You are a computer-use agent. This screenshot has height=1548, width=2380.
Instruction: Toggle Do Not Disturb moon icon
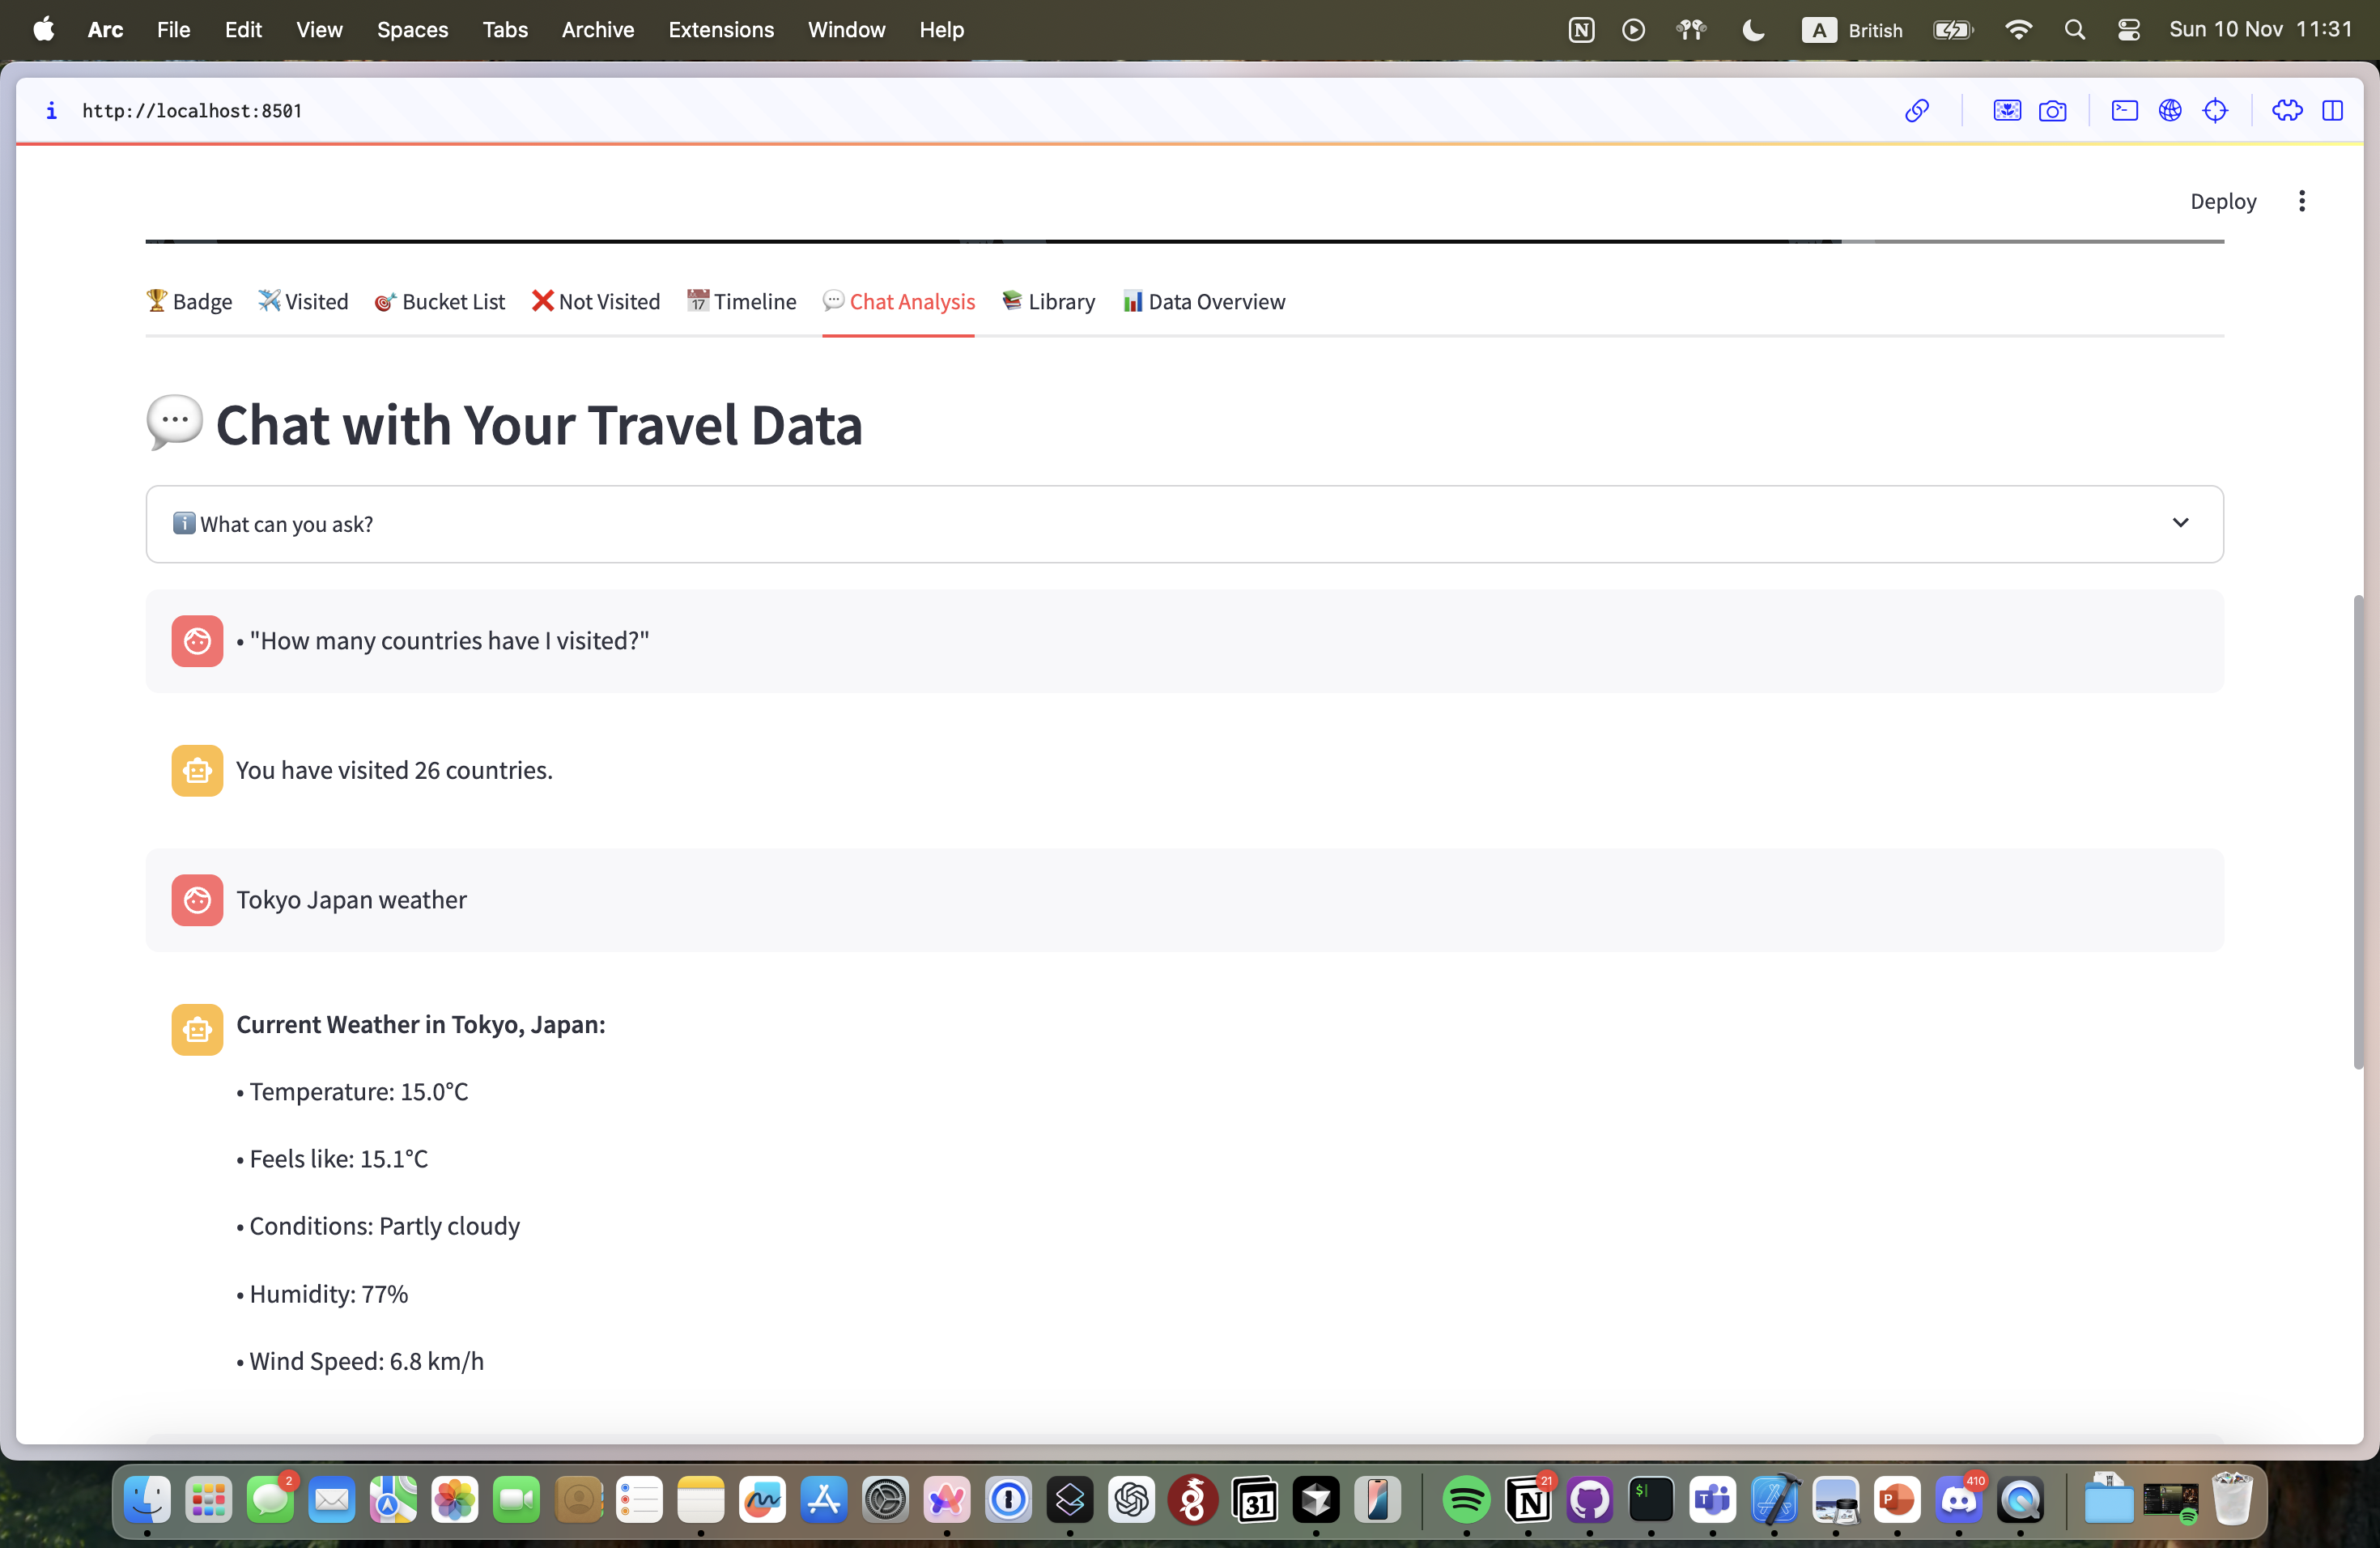point(1753,30)
